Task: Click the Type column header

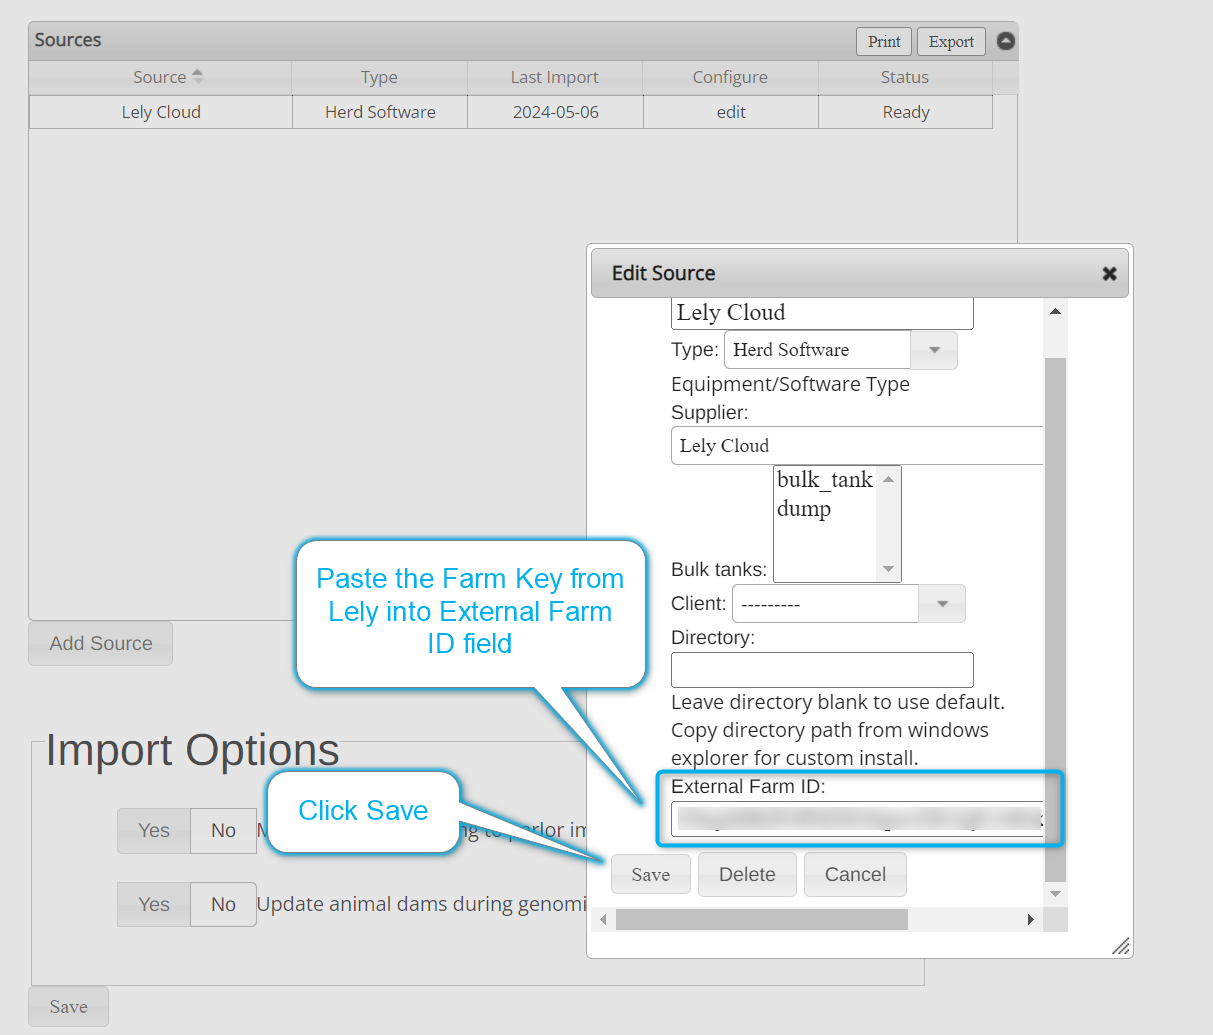Action: (379, 77)
